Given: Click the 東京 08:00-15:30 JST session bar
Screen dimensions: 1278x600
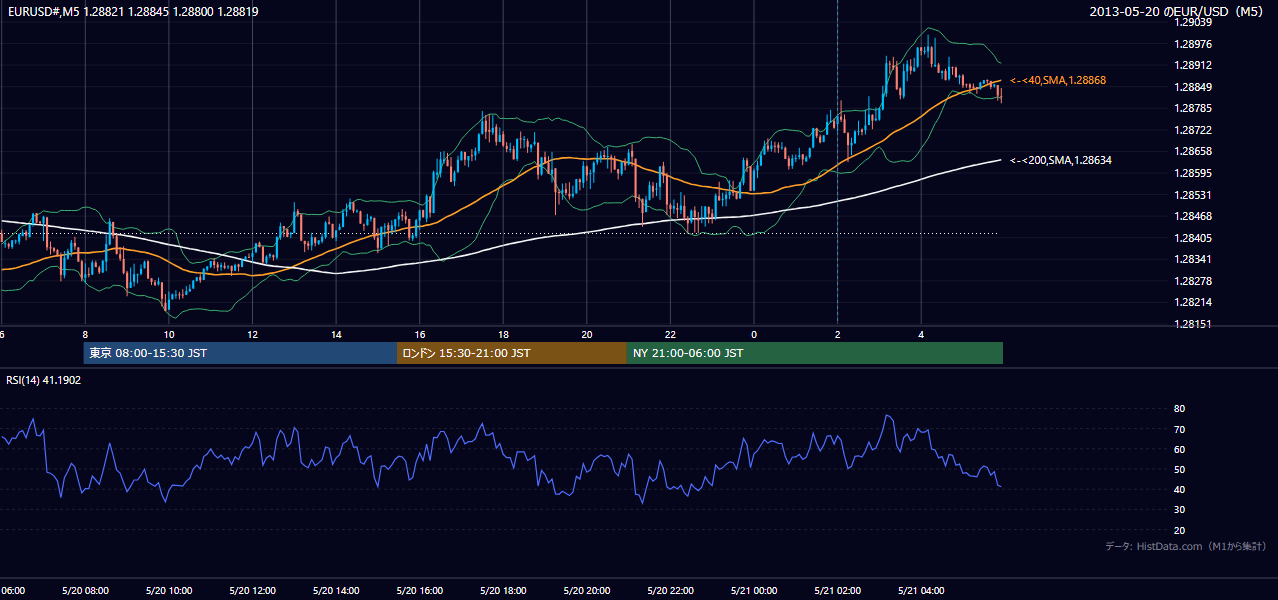Looking at the screenshot, I should 240,353.
